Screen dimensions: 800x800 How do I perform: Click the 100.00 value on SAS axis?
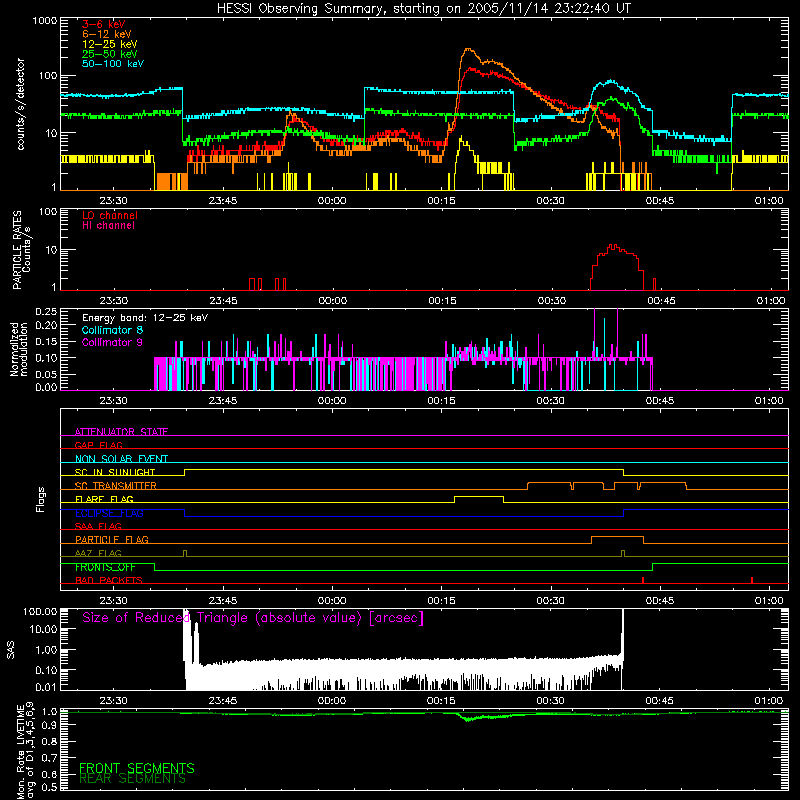(40, 612)
